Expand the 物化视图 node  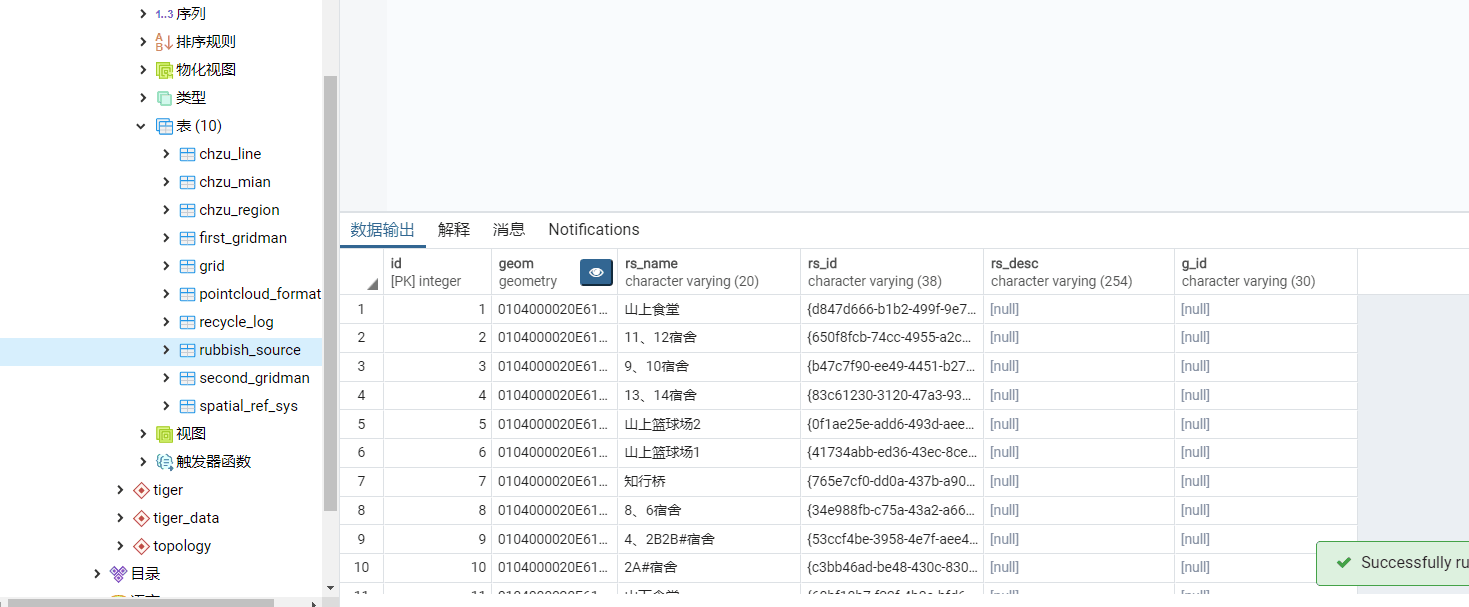pos(142,70)
